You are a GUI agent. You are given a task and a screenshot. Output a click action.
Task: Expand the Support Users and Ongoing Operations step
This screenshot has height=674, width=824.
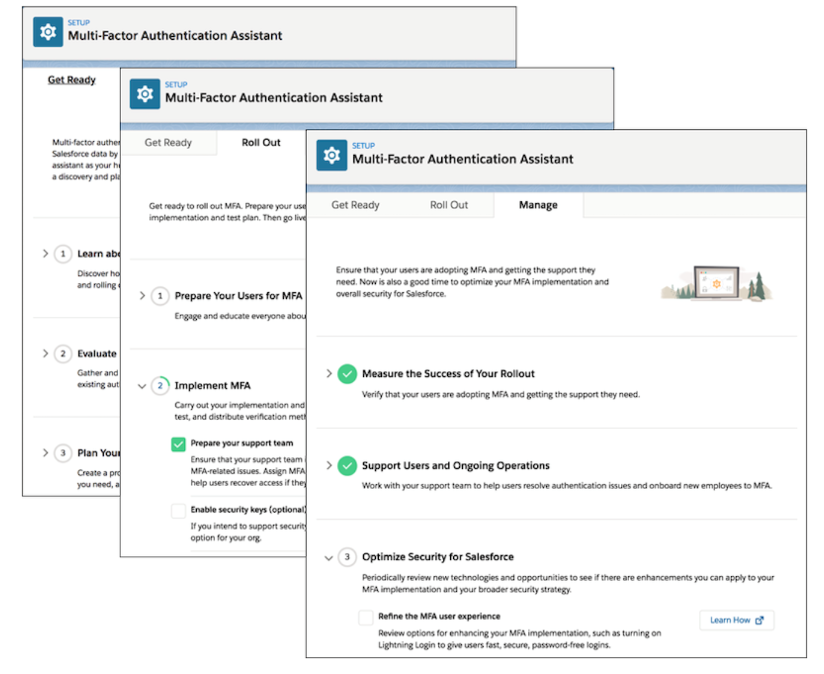tap(329, 465)
